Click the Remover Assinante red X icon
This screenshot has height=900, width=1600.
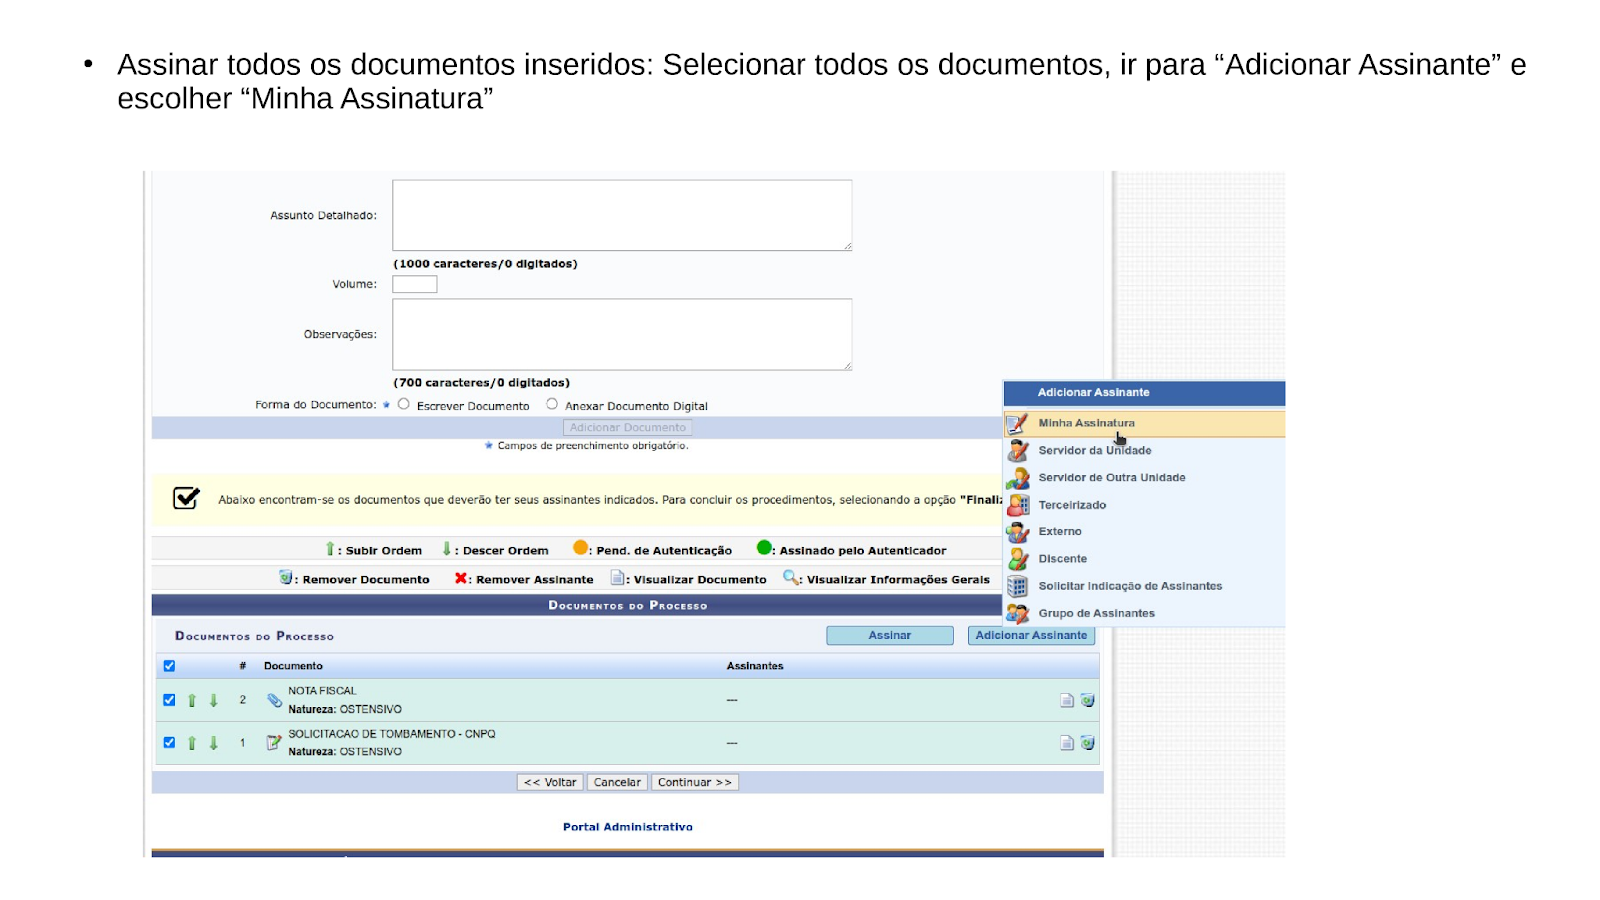(461, 578)
